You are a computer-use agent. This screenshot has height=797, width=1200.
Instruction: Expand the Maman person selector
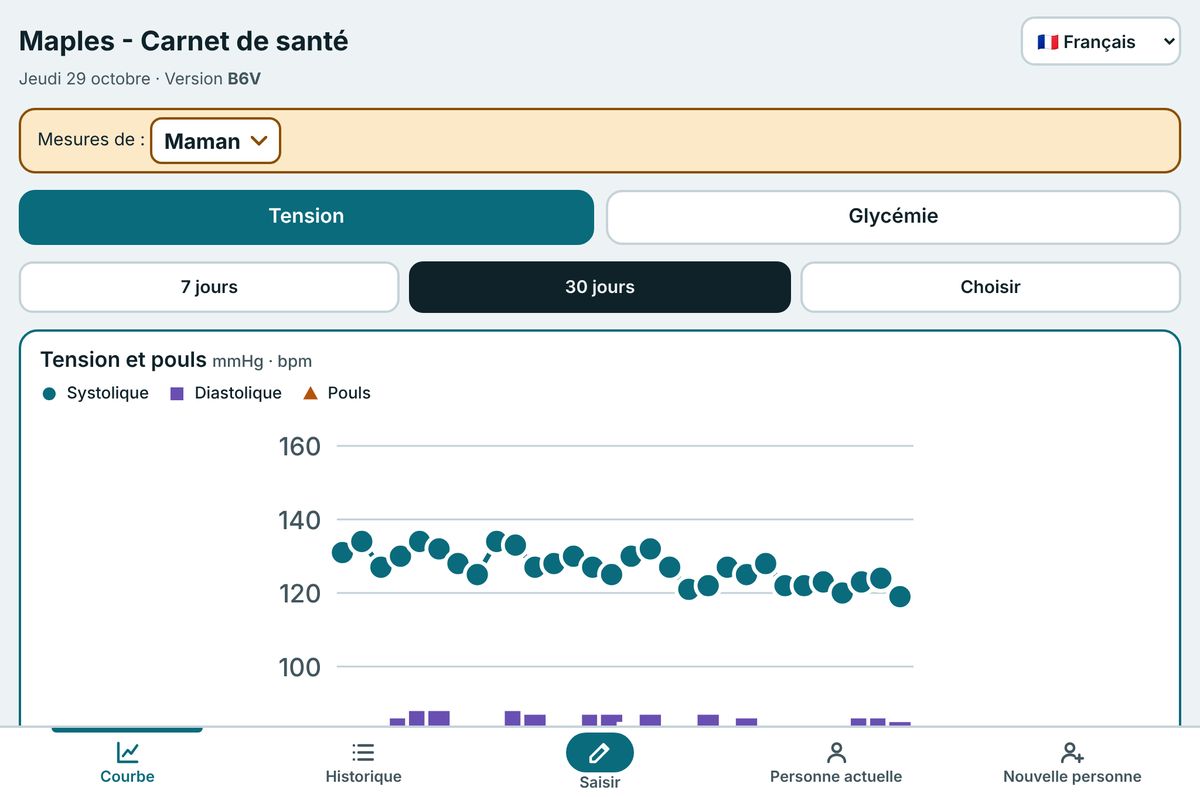tap(216, 141)
